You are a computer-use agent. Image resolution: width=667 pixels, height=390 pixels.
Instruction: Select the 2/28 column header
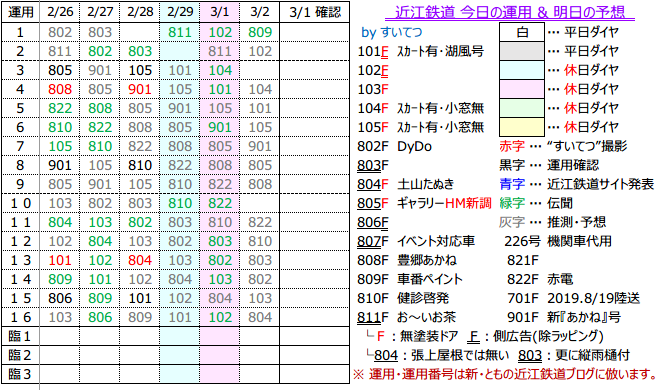coord(140,12)
